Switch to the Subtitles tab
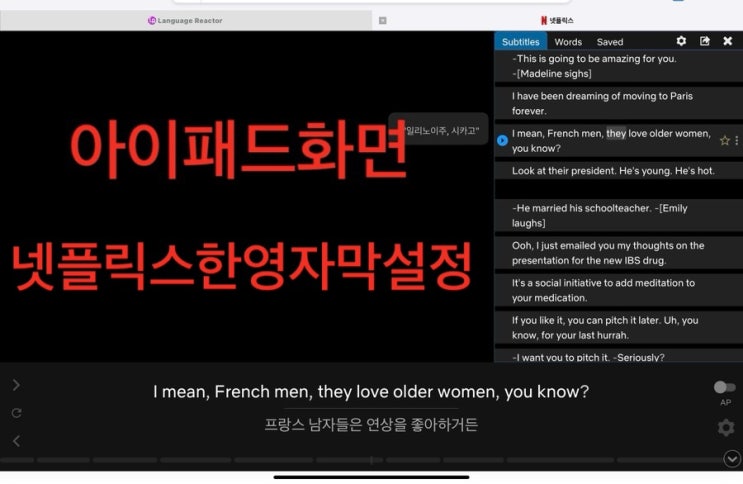743x484 pixels. coord(520,42)
